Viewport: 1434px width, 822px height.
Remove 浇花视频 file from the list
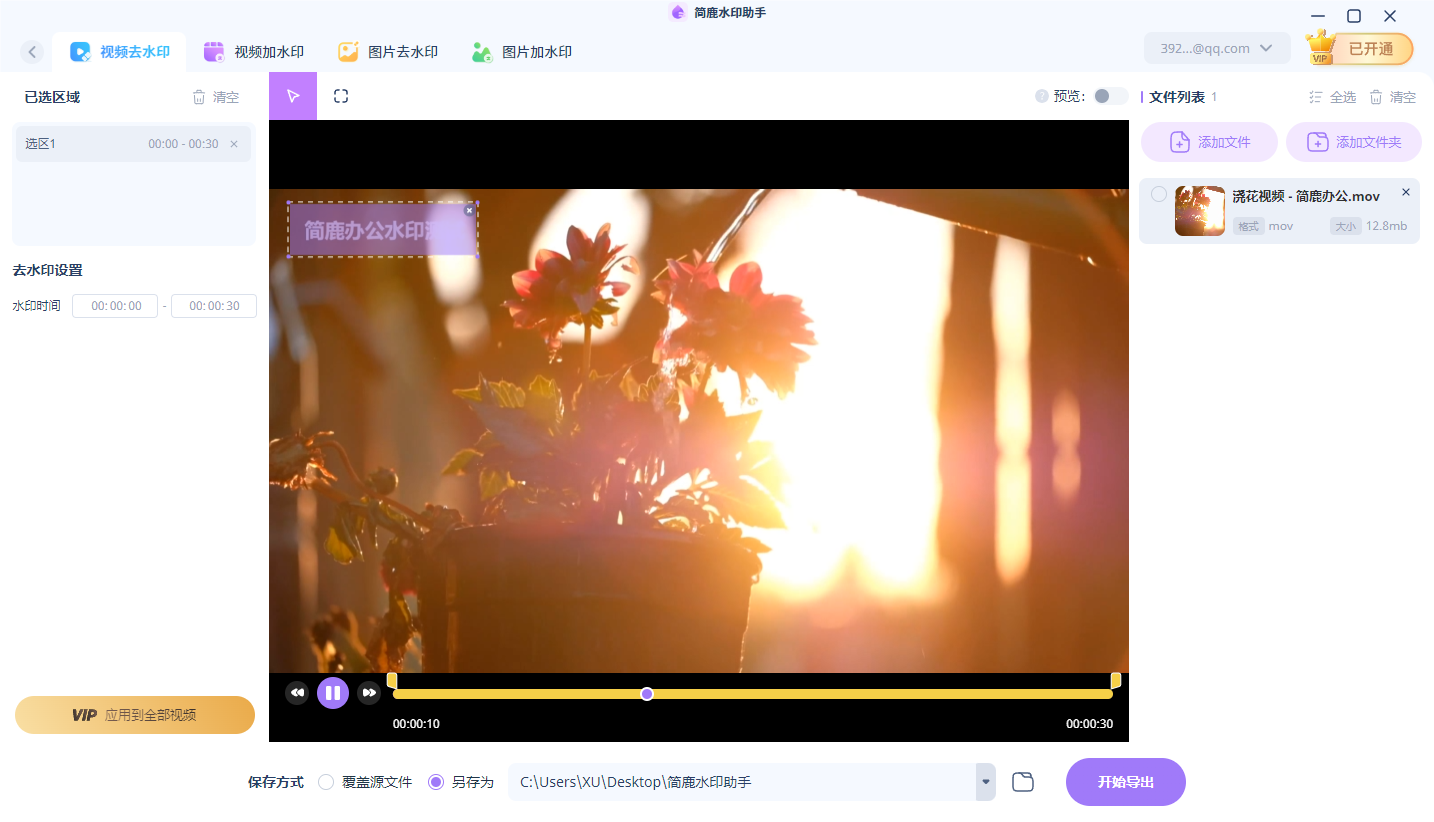pos(1405,192)
